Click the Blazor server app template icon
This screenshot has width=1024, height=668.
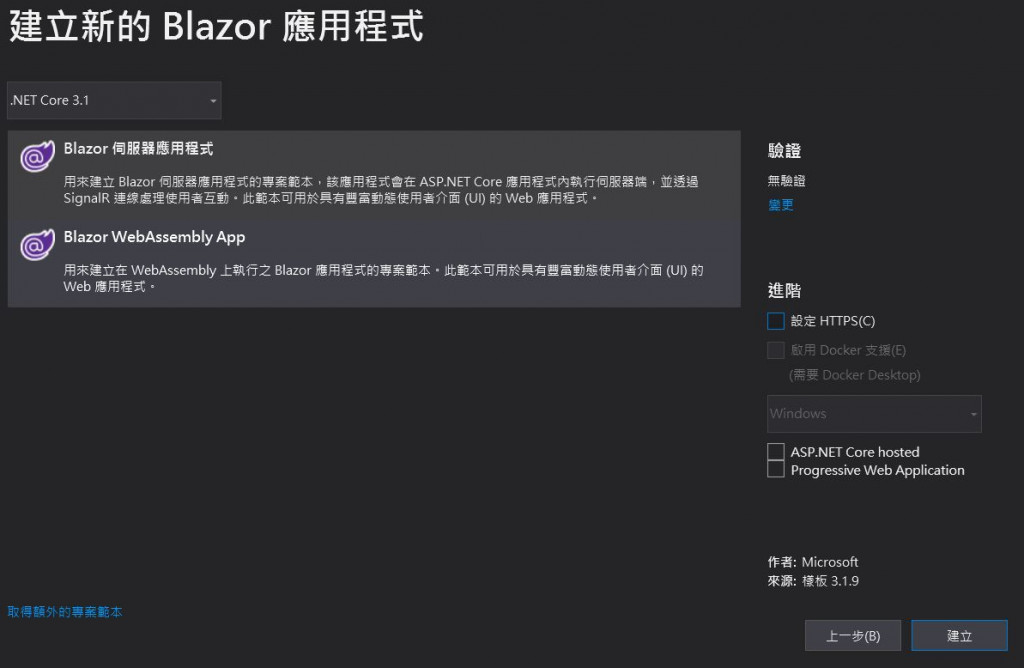coord(37,156)
